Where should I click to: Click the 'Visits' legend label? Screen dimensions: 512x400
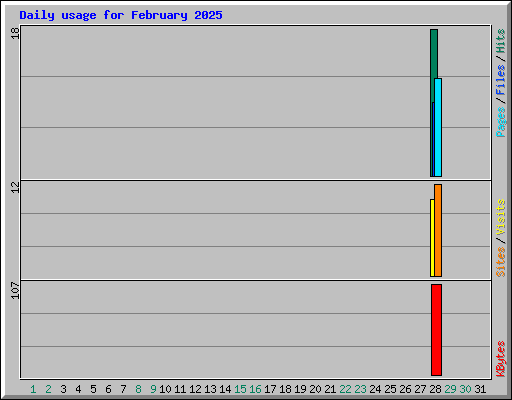pyautogui.click(x=501, y=217)
